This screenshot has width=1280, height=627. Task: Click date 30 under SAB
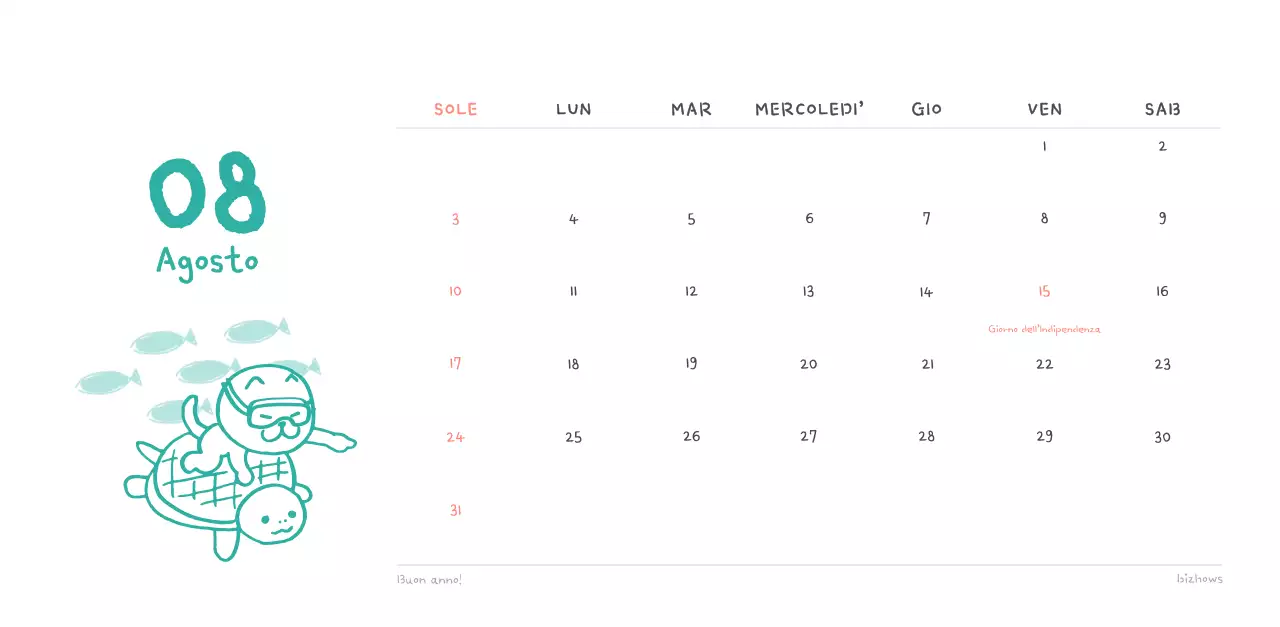point(1162,437)
